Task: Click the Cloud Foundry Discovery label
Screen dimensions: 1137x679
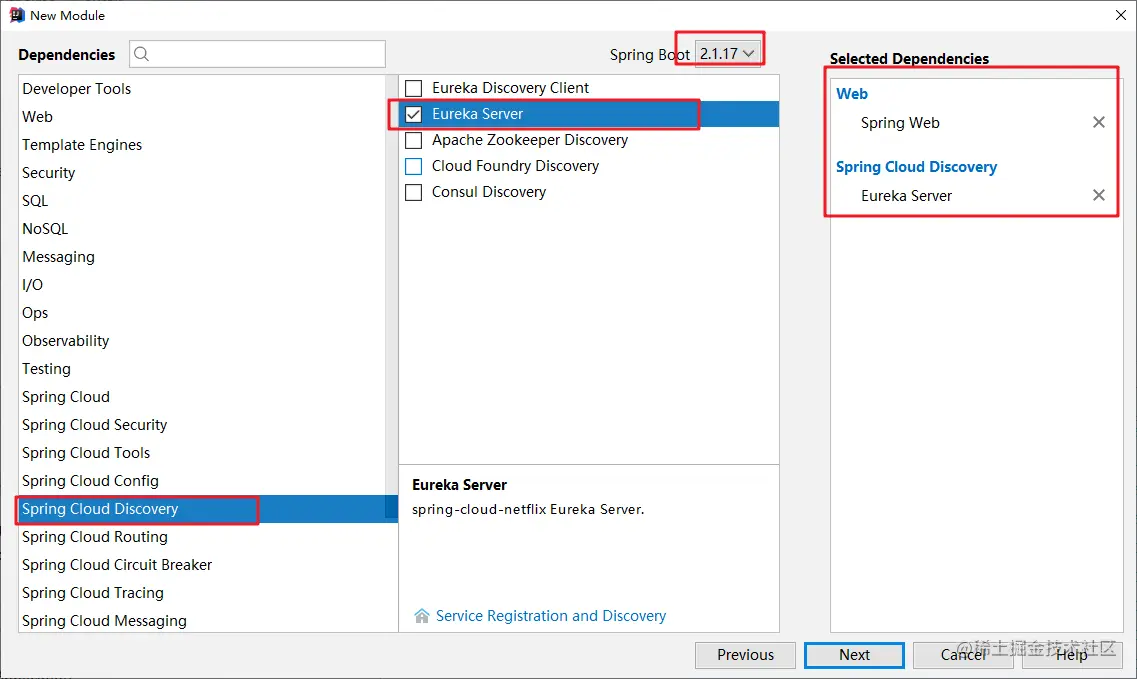Action: (x=516, y=166)
